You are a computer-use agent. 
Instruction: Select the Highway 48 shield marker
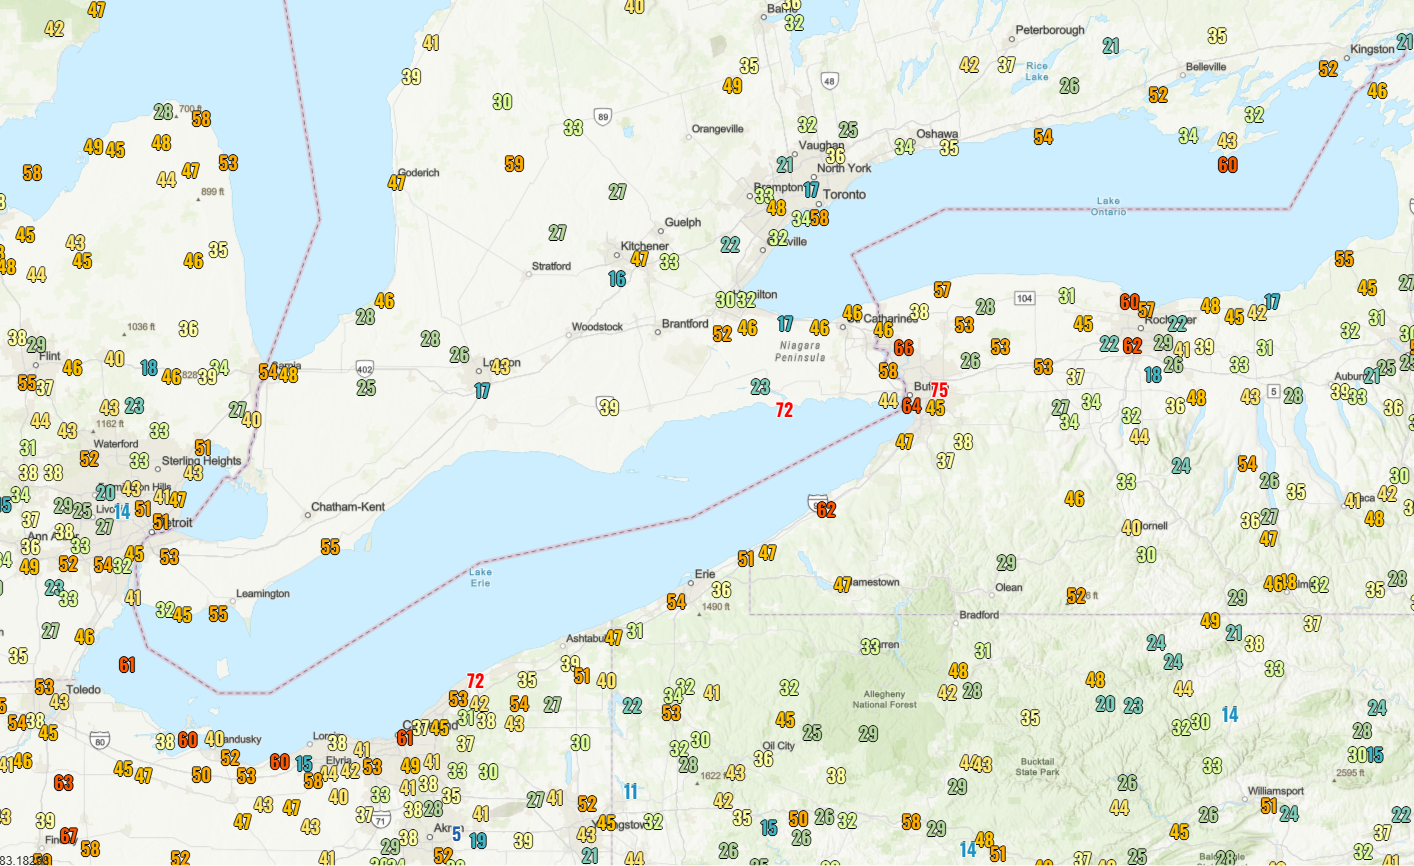pyautogui.click(x=829, y=81)
